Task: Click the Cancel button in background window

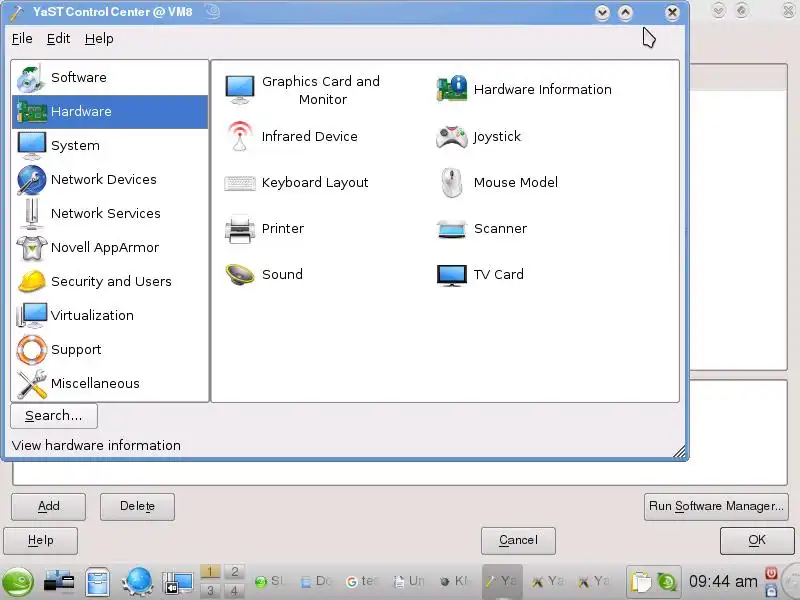Action: coord(518,540)
